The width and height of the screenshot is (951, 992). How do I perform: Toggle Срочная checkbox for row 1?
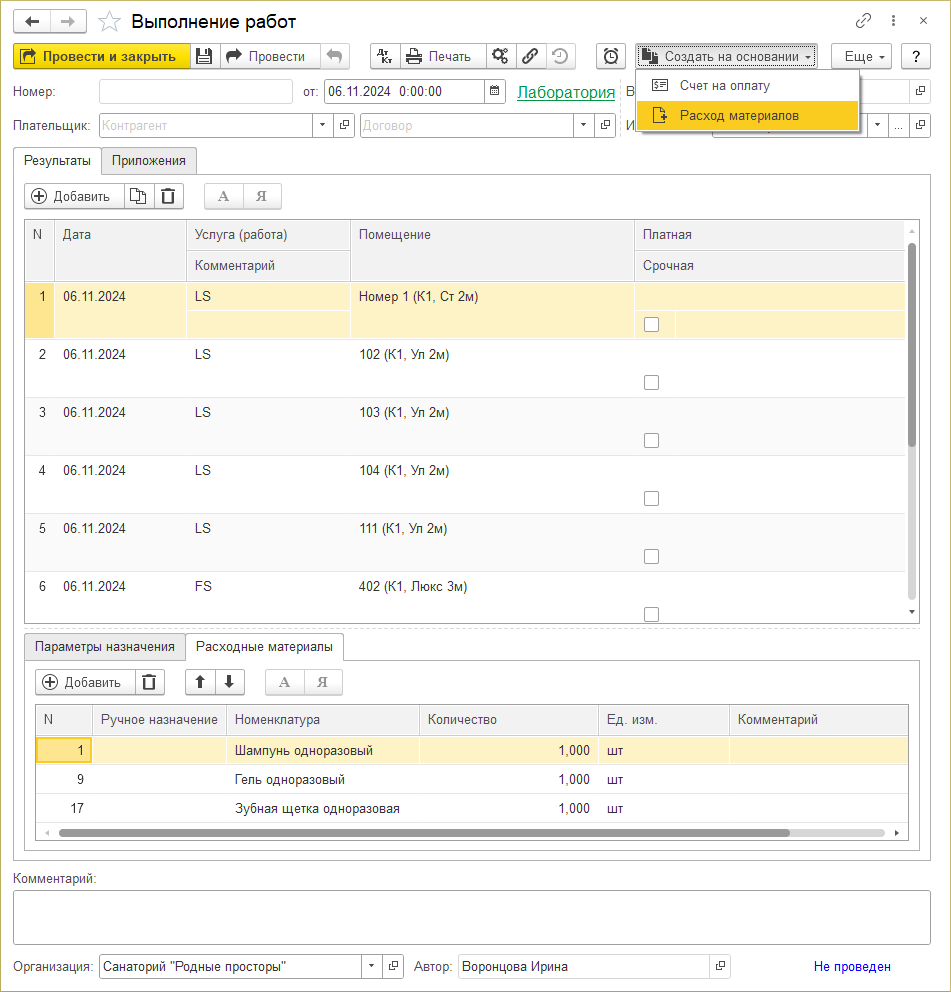click(x=652, y=324)
